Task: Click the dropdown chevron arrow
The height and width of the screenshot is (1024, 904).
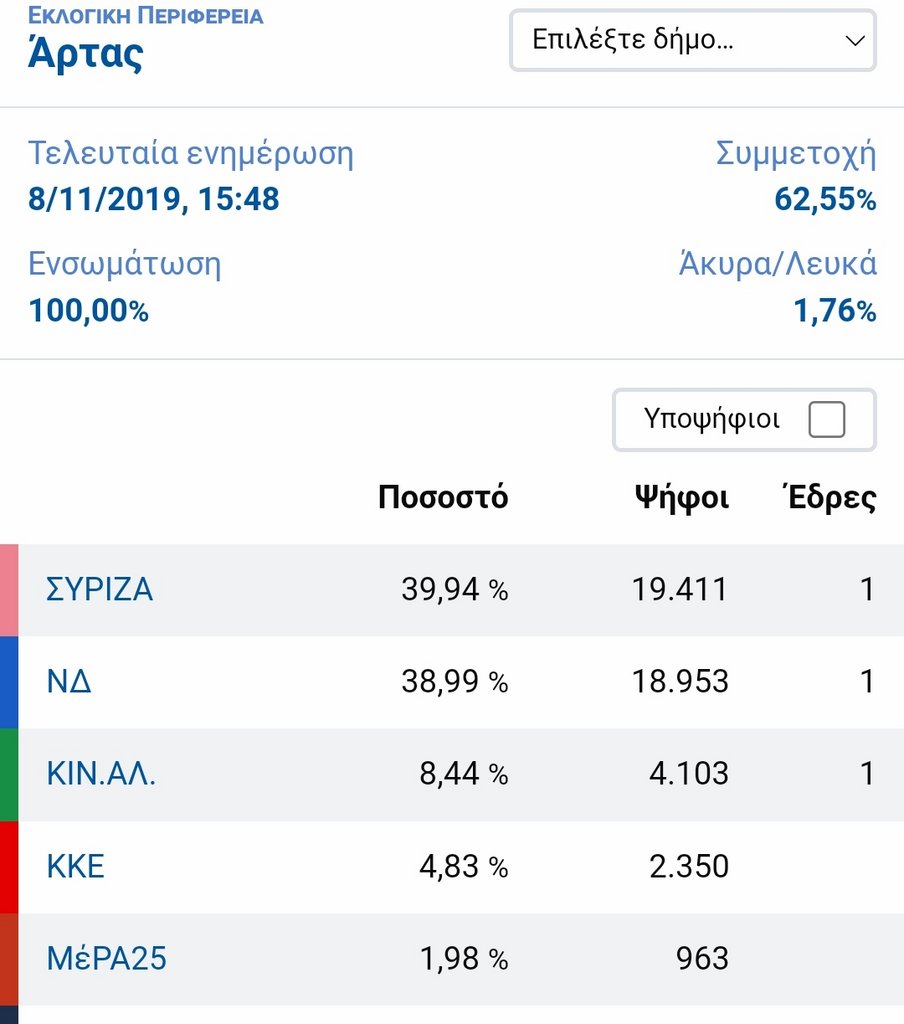Action: [x=854, y=41]
